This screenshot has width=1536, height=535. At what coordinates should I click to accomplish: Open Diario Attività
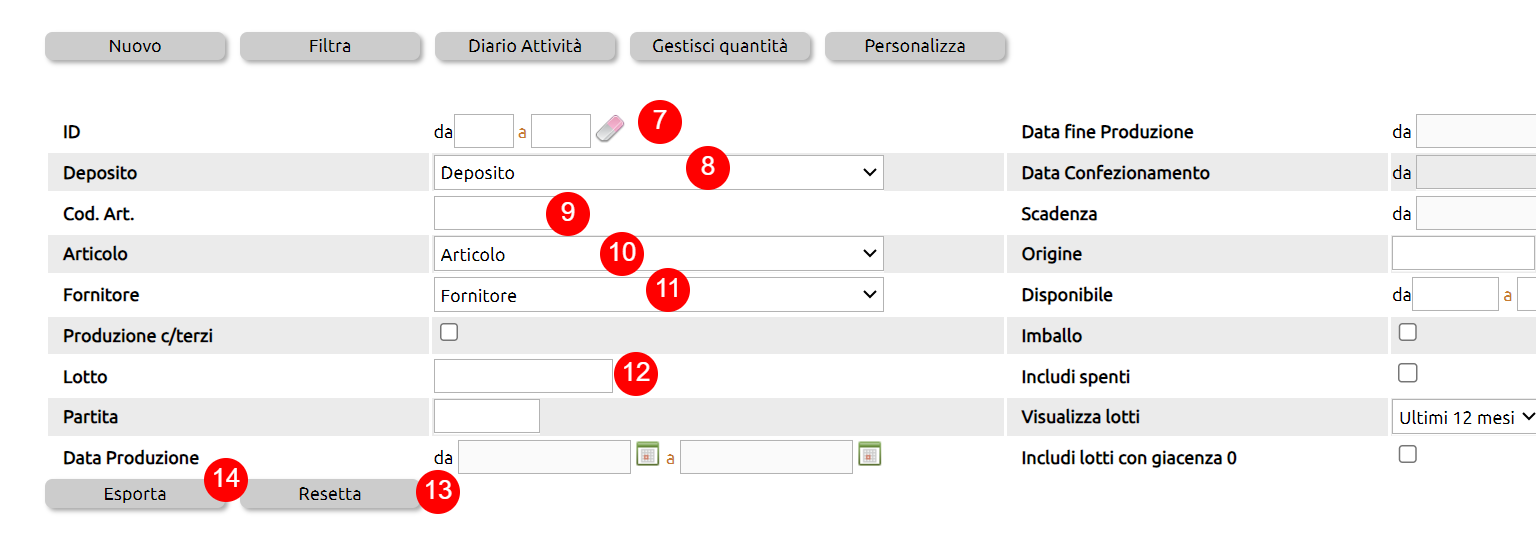pyautogui.click(x=525, y=46)
